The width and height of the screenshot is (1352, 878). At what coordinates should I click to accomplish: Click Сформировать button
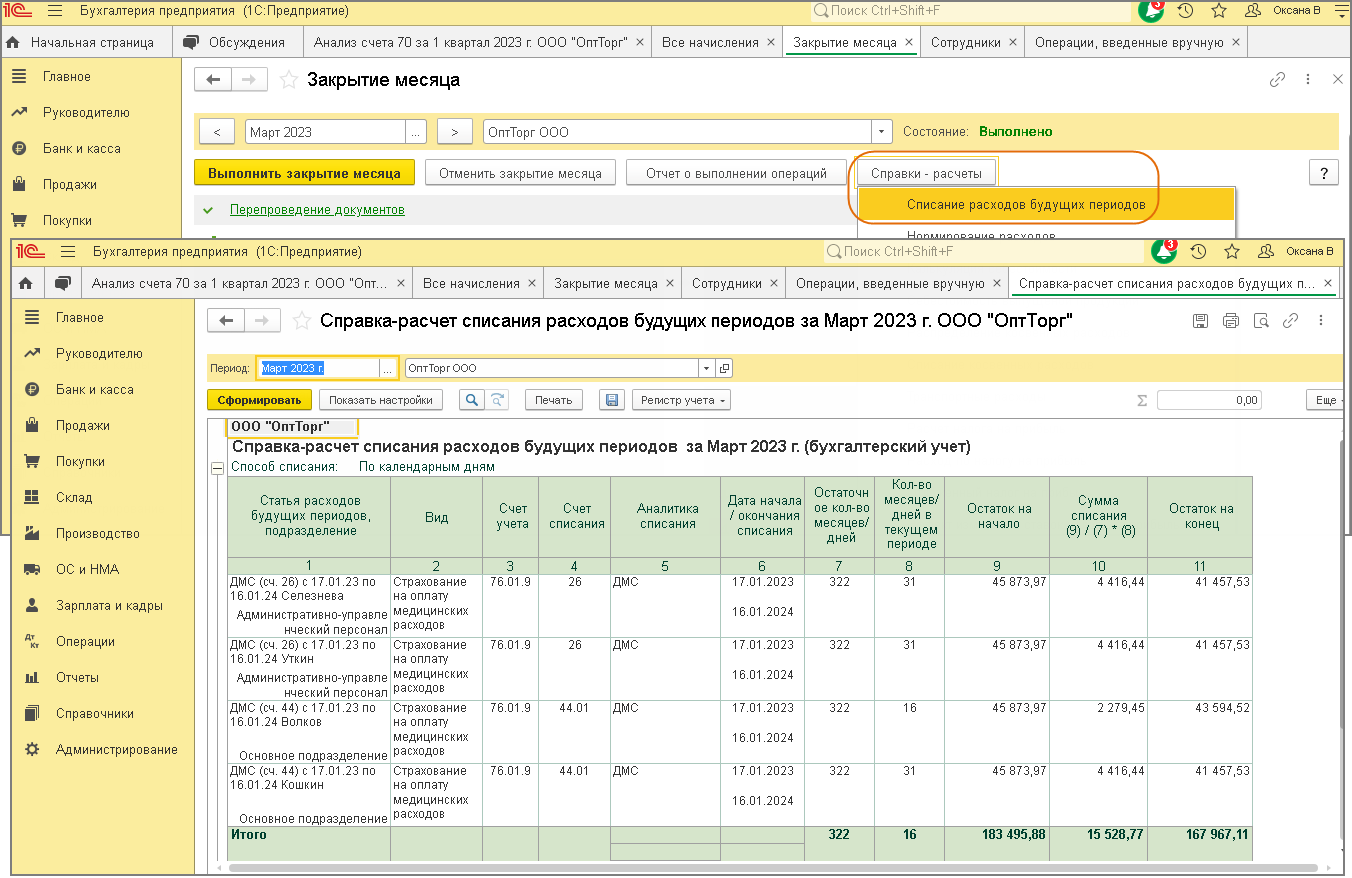[259, 400]
